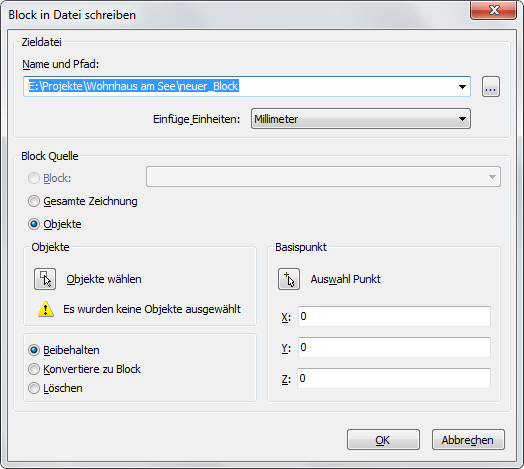
Task: Select the Gesamte Zeichnung radio option
Action: coord(34,201)
